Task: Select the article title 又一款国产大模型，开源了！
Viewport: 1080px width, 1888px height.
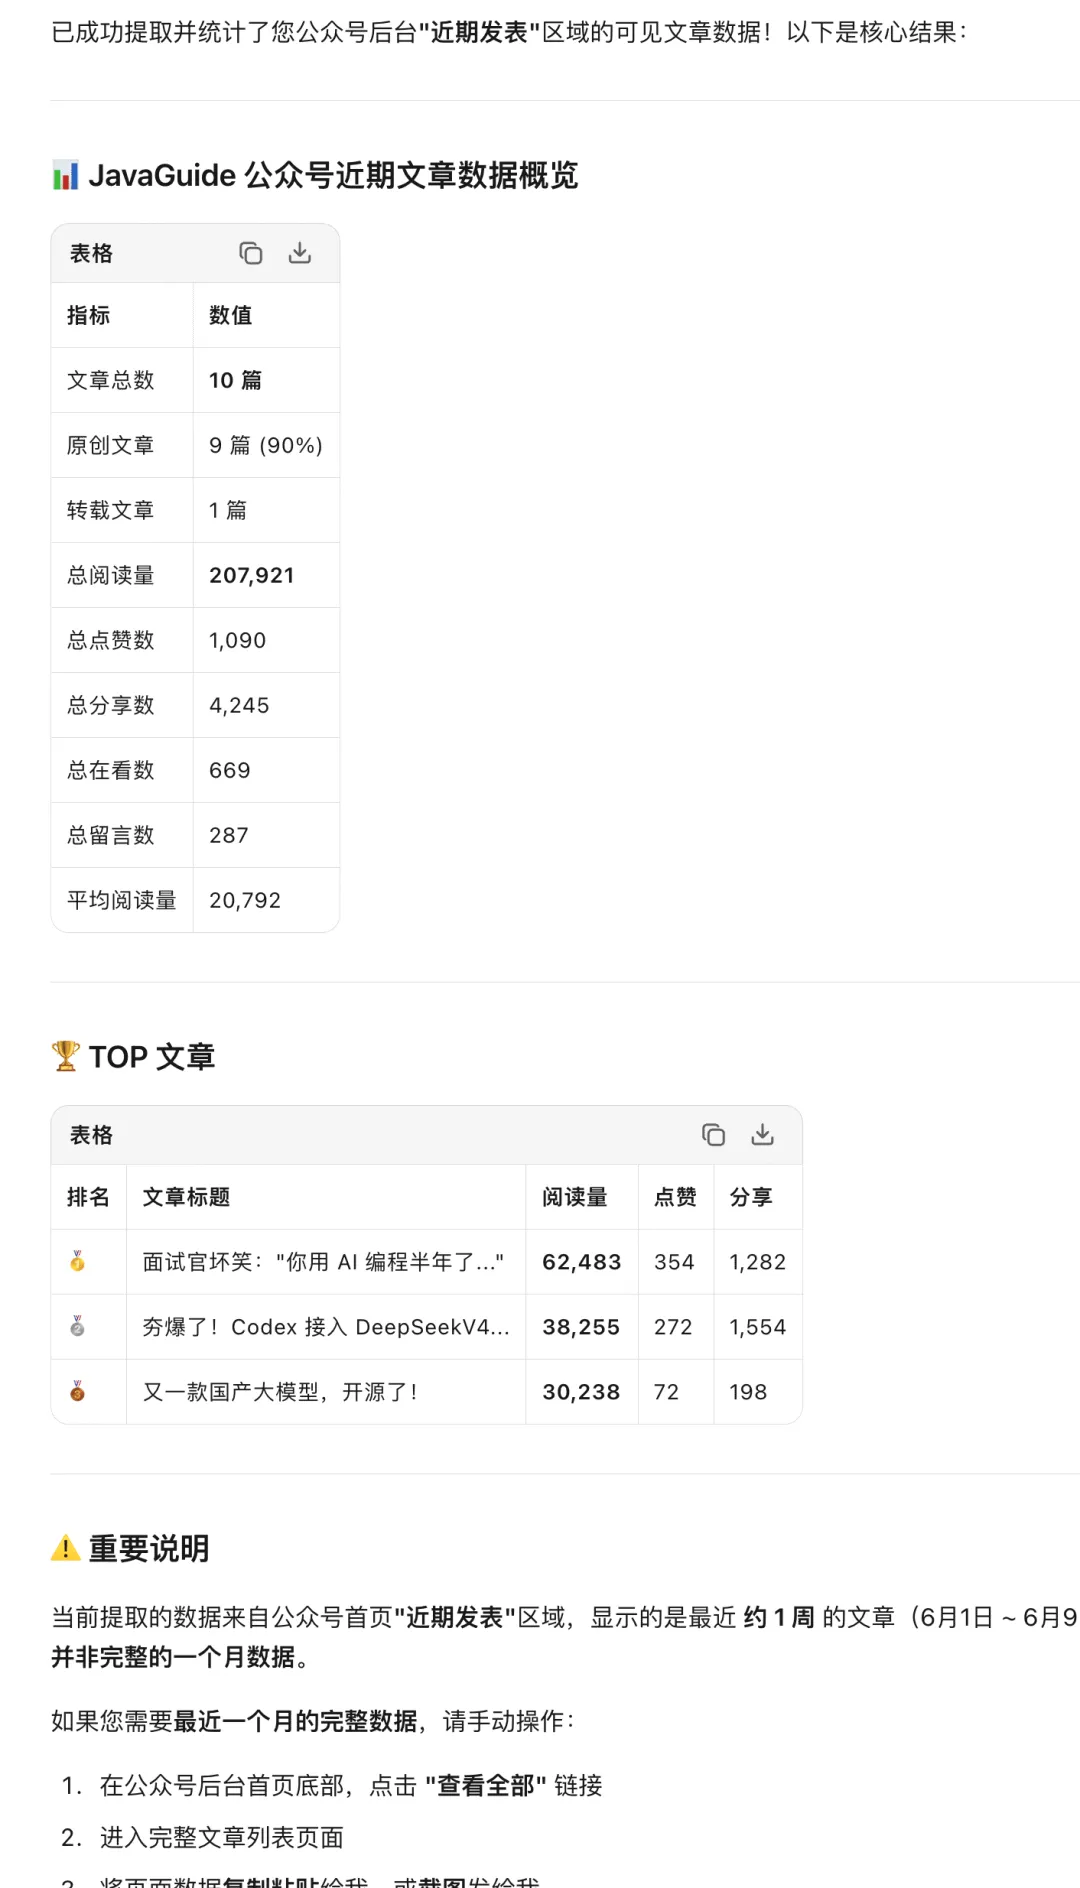Action: tap(280, 1392)
